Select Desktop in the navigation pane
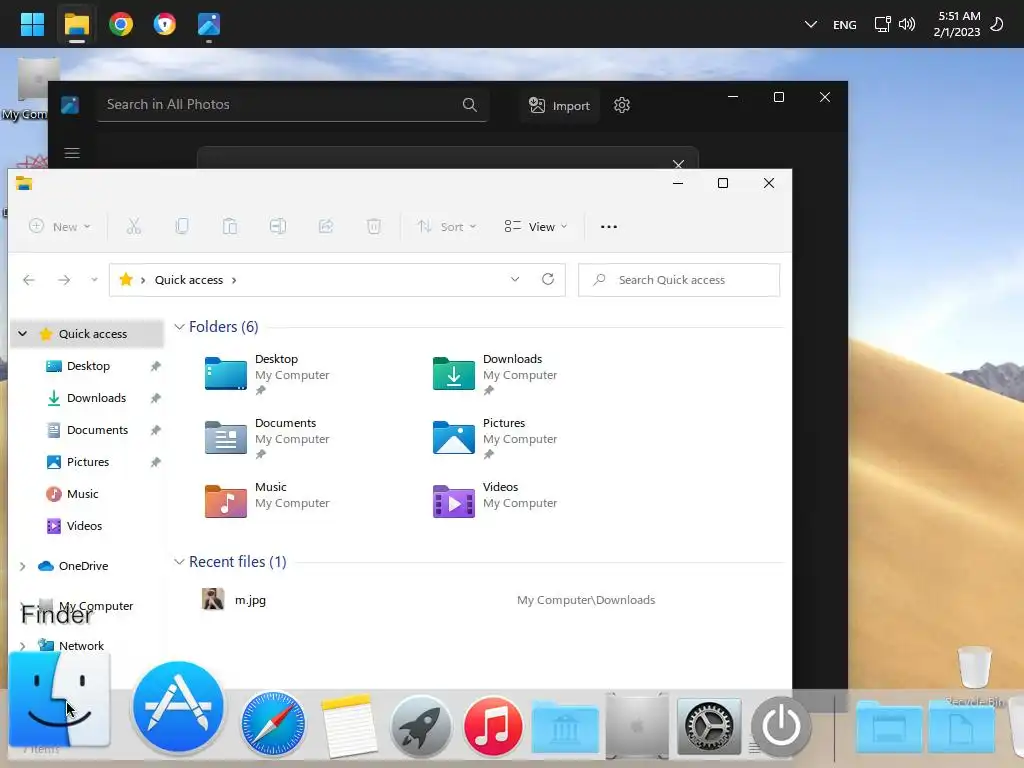Viewport: 1024px width, 768px height. pos(88,366)
